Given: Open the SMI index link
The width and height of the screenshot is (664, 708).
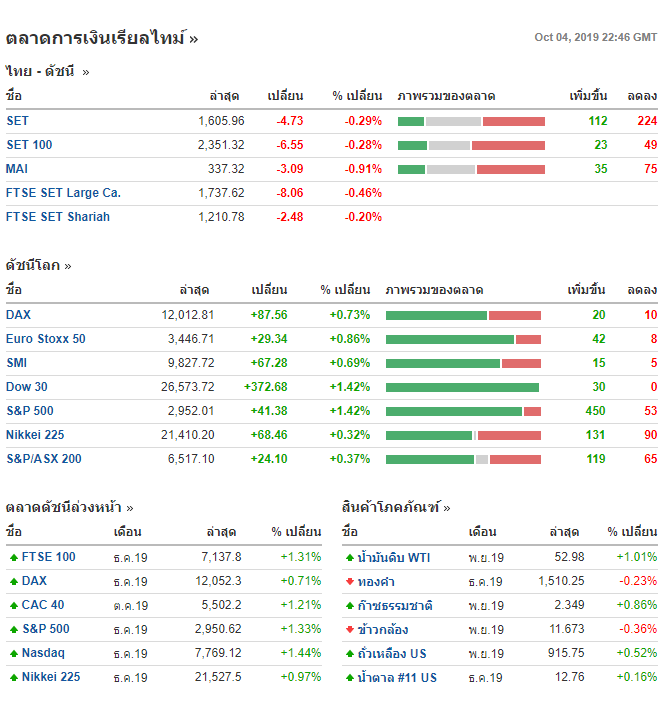Looking at the screenshot, I should [x=17, y=363].
